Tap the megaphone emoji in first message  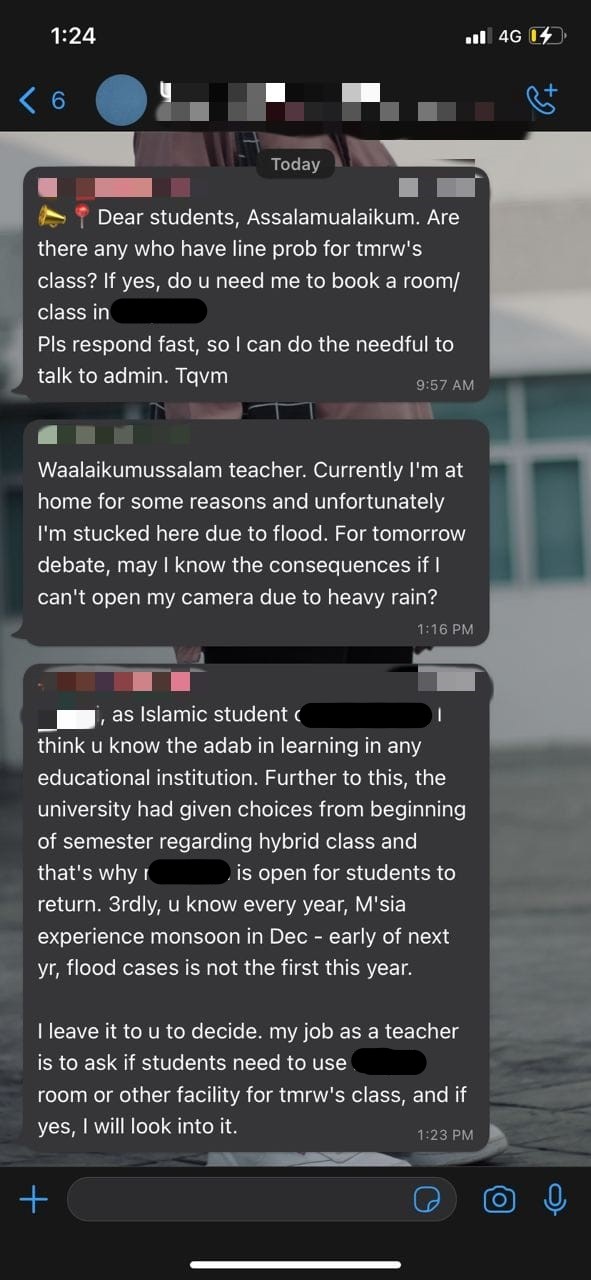[52, 216]
